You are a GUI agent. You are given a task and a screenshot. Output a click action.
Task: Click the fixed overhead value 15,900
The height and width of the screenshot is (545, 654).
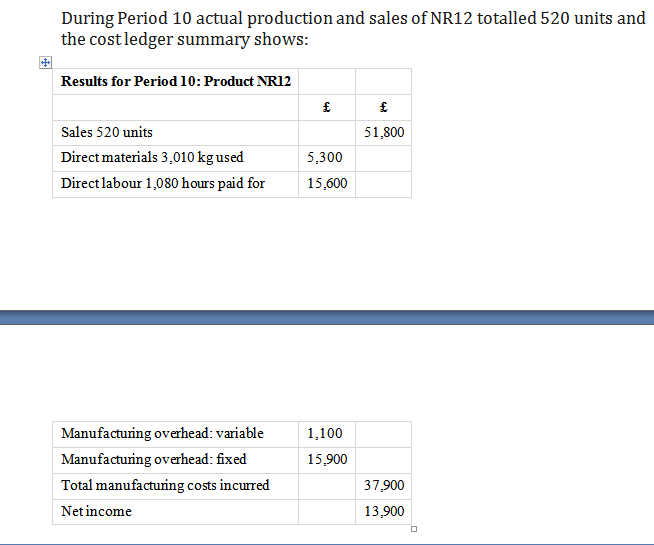(x=327, y=460)
